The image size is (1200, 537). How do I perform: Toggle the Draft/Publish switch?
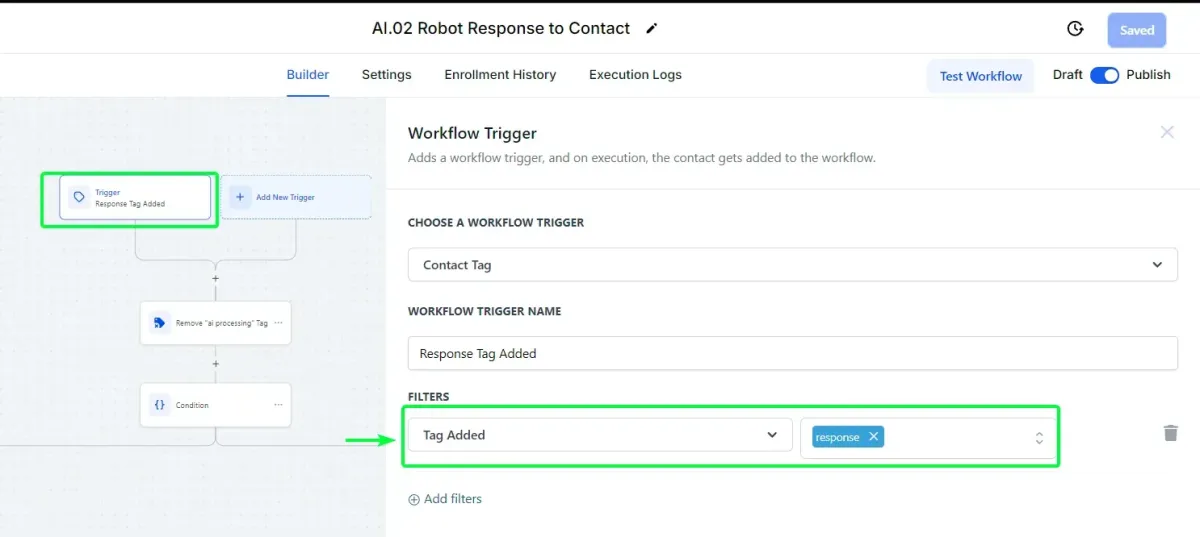(1104, 75)
